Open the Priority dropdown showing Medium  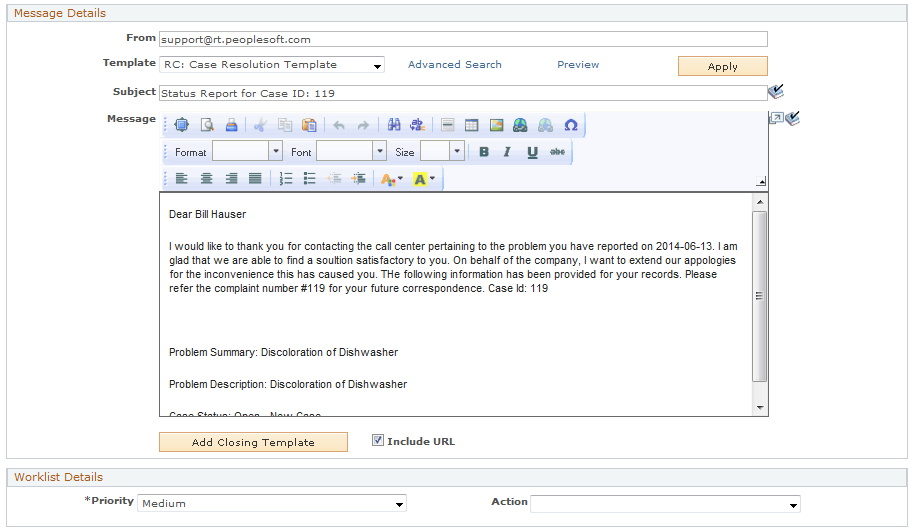pyautogui.click(x=272, y=504)
